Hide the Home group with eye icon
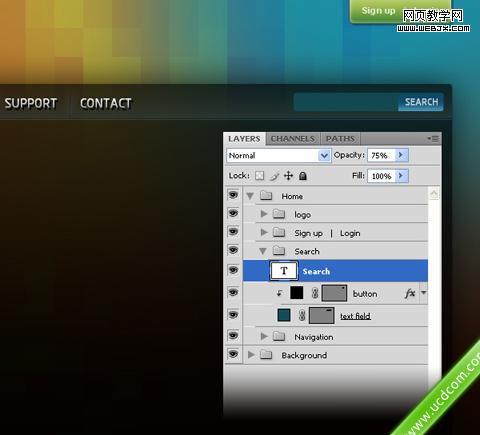Image resolution: width=480 pixels, height=435 pixels. point(233,195)
